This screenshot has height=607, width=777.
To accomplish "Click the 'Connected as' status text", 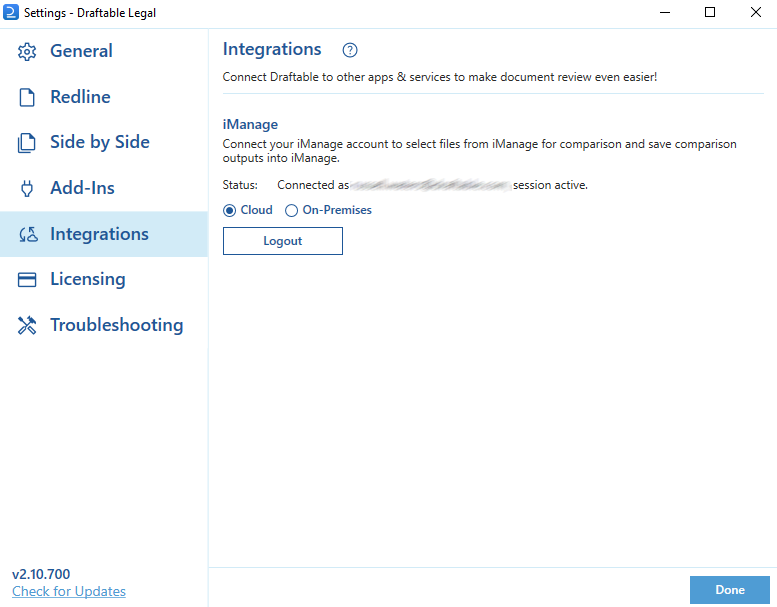I will (313, 185).
